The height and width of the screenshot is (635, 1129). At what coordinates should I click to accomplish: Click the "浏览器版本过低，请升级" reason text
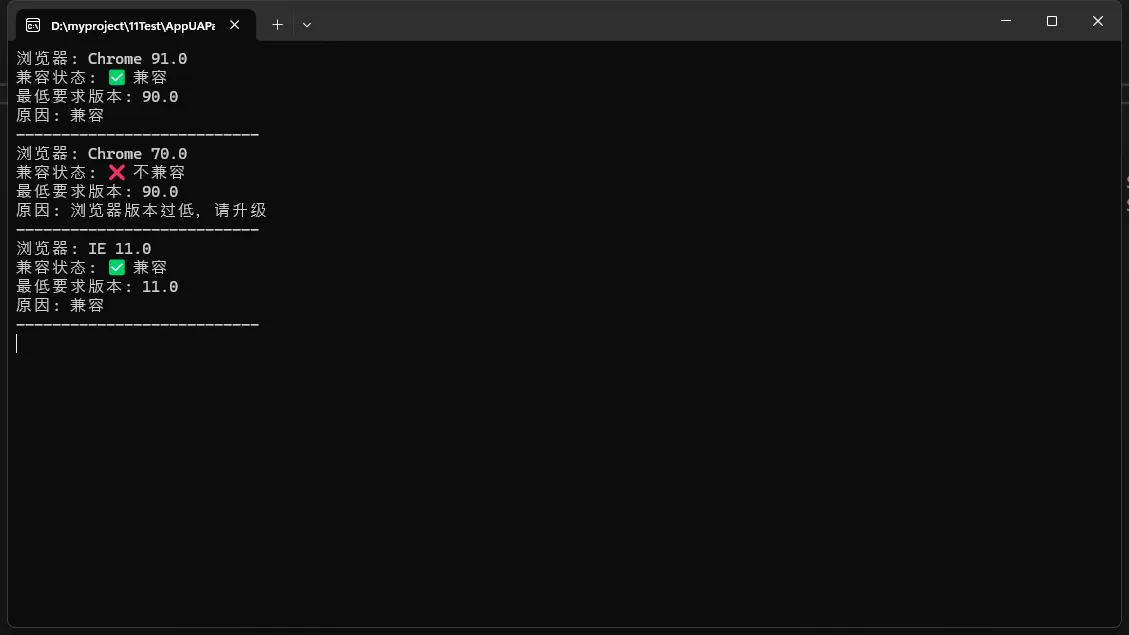pyautogui.click(x=168, y=211)
